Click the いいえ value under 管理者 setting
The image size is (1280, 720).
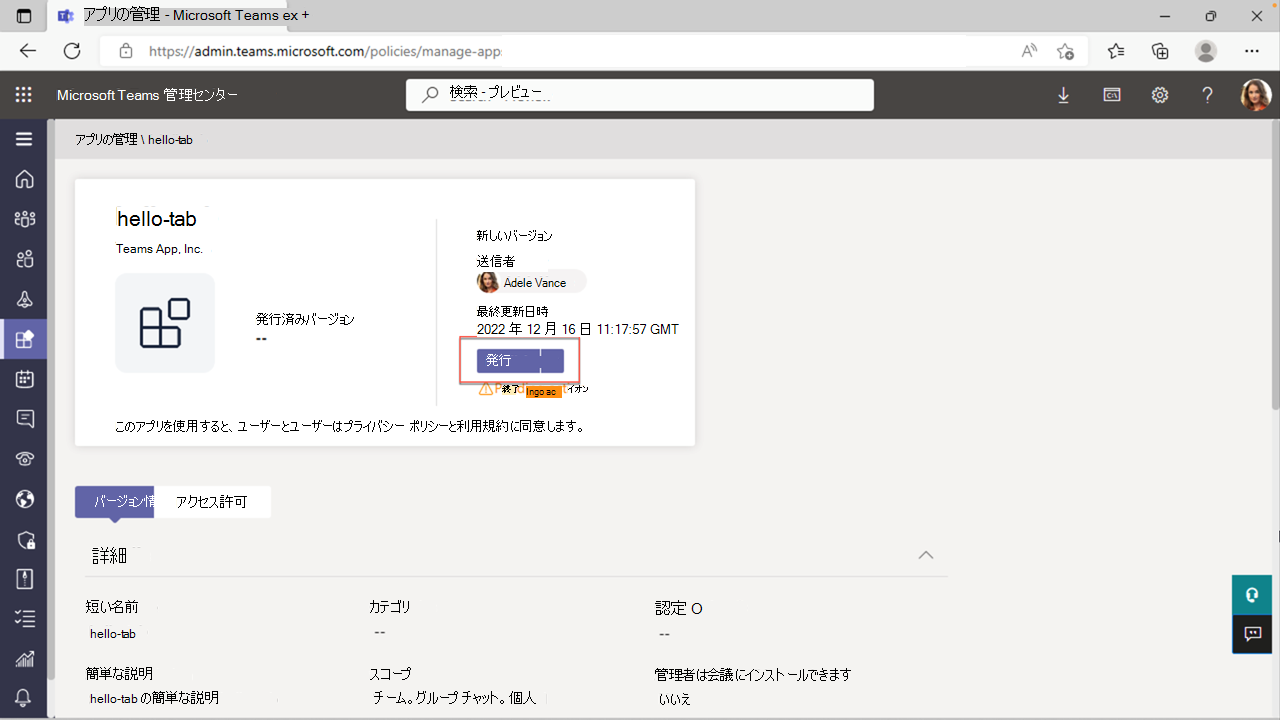click(x=675, y=699)
